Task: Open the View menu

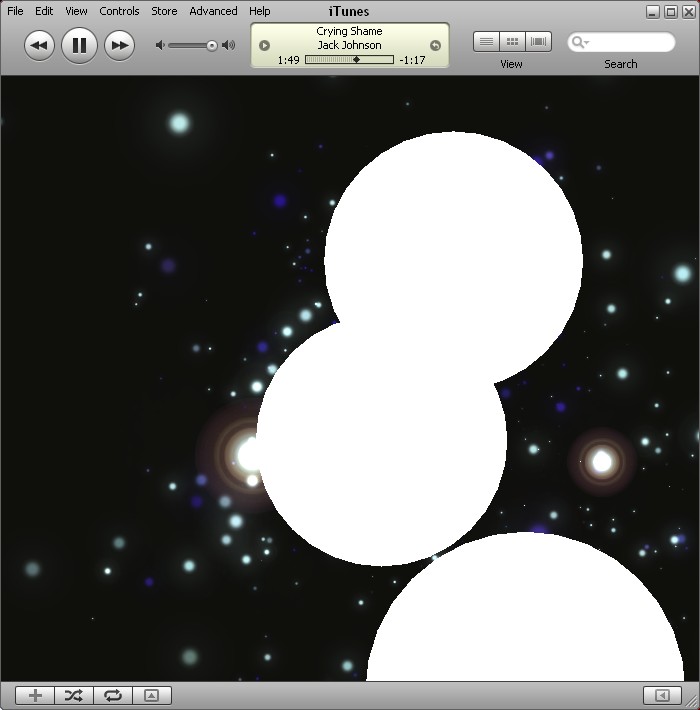Action: tap(76, 11)
